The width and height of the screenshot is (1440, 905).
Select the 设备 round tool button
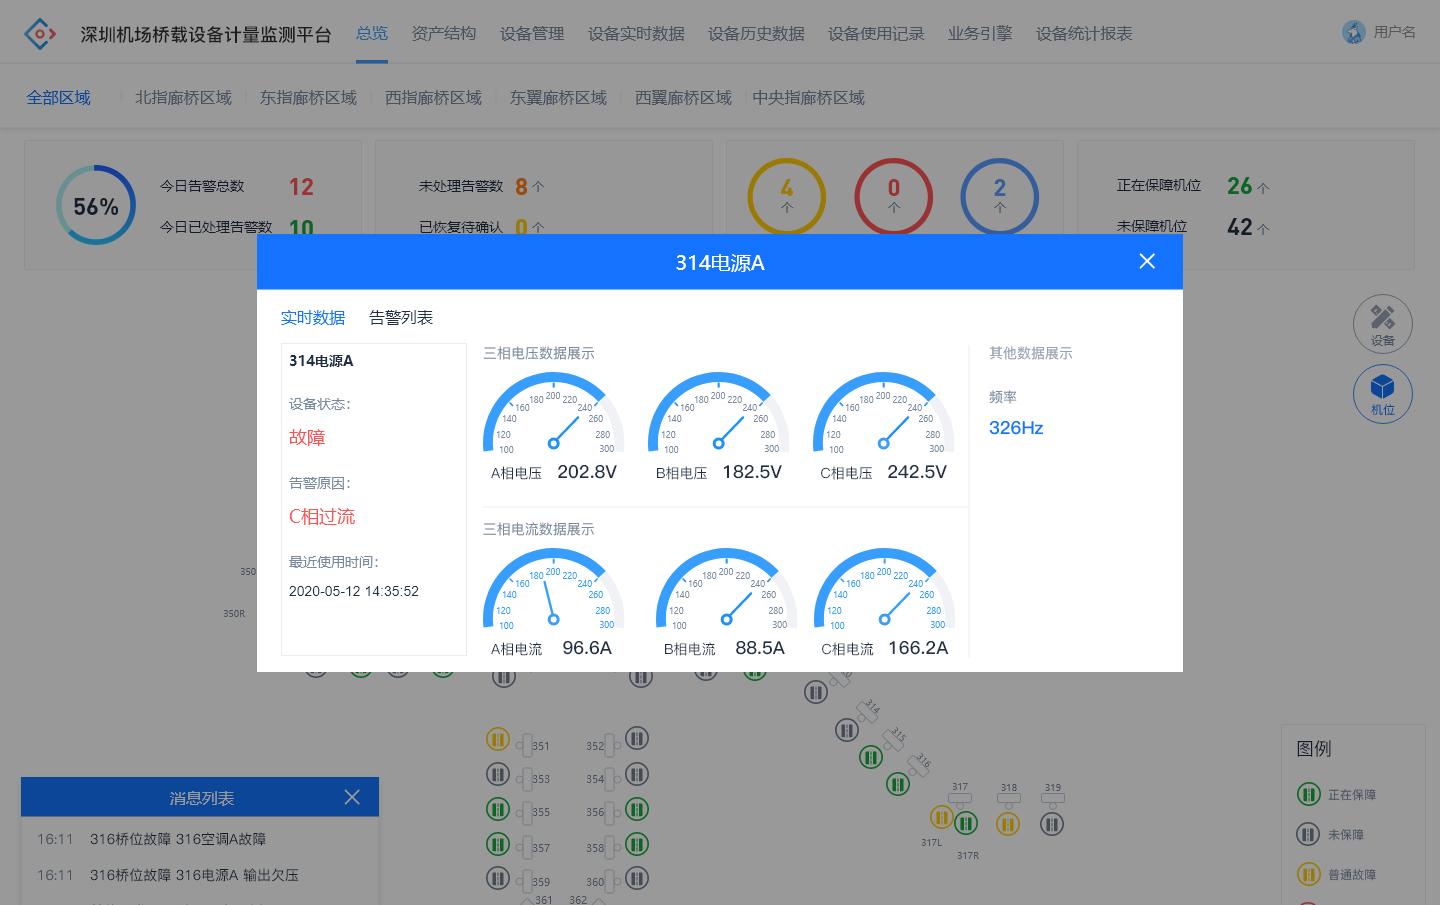1383,324
